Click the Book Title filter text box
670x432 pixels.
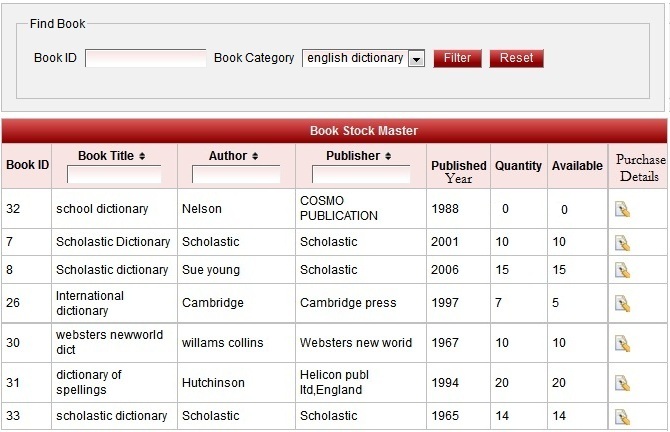[x=114, y=175]
